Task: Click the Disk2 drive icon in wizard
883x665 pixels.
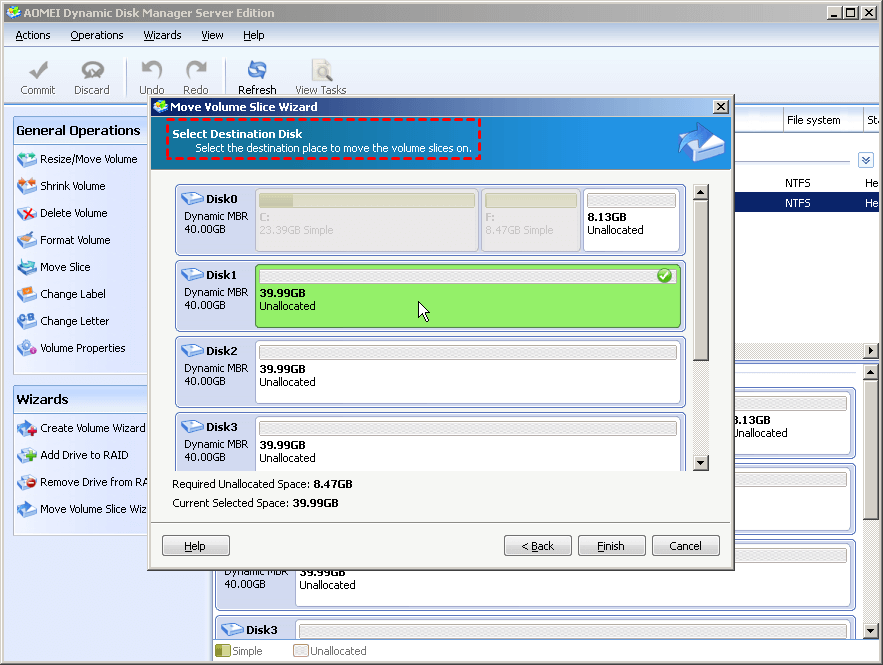Action: pos(192,350)
